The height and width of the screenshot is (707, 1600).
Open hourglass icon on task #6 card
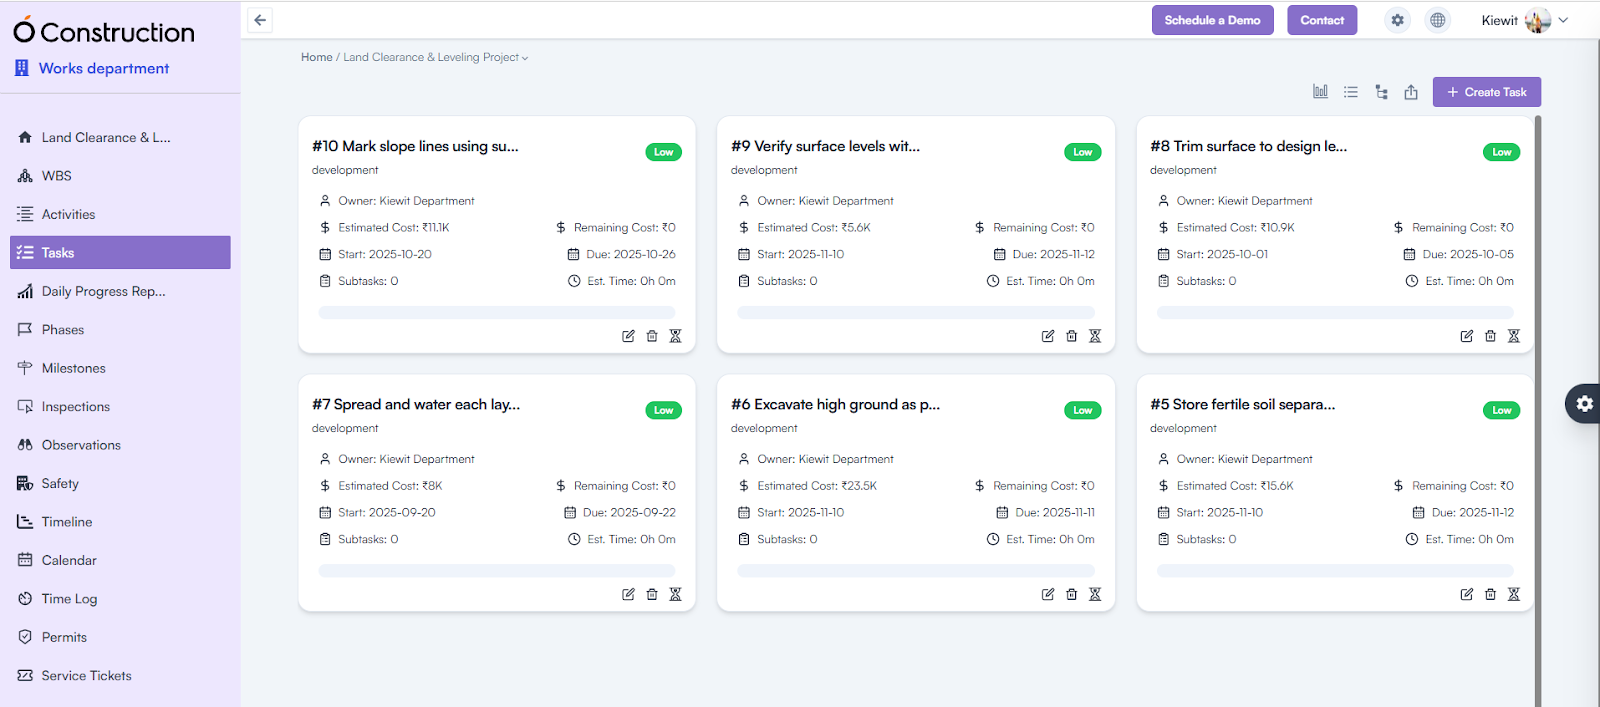pyautogui.click(x=1095, y=594)
